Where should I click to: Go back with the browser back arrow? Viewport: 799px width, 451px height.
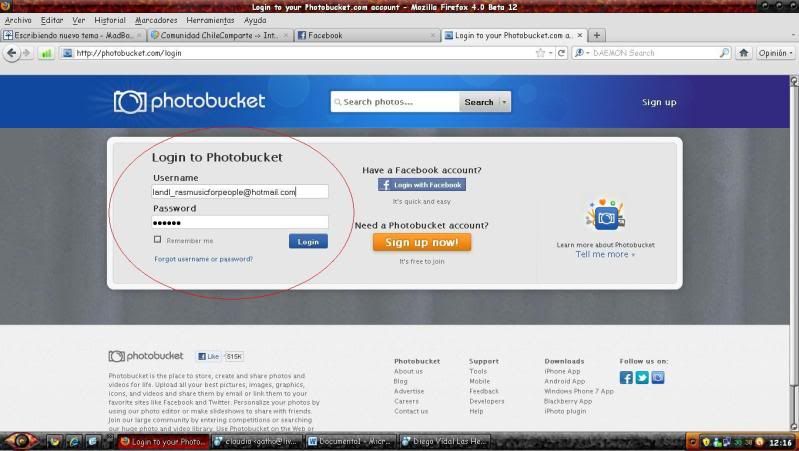[12, 53]
